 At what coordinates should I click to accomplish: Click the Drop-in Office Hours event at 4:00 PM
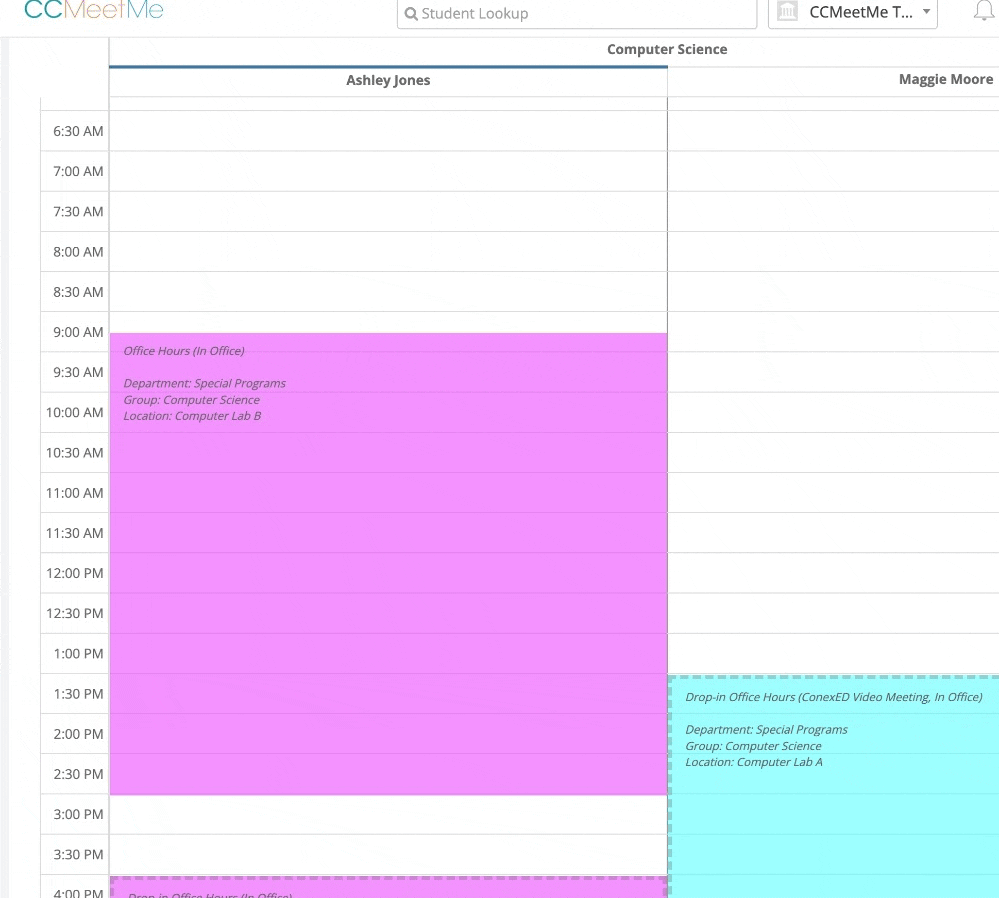click(388, 891)
